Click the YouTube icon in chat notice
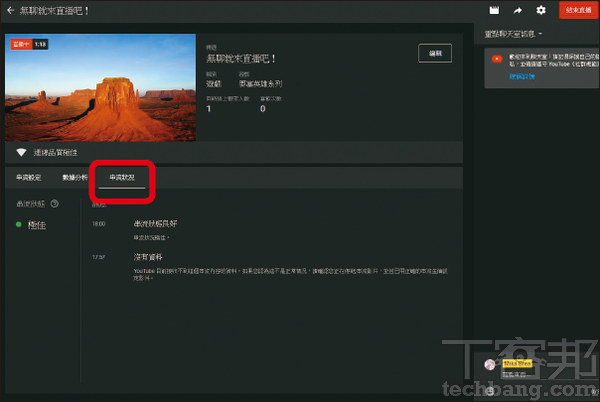The width and height of the screenshot is (600, 402). (497, 59)
